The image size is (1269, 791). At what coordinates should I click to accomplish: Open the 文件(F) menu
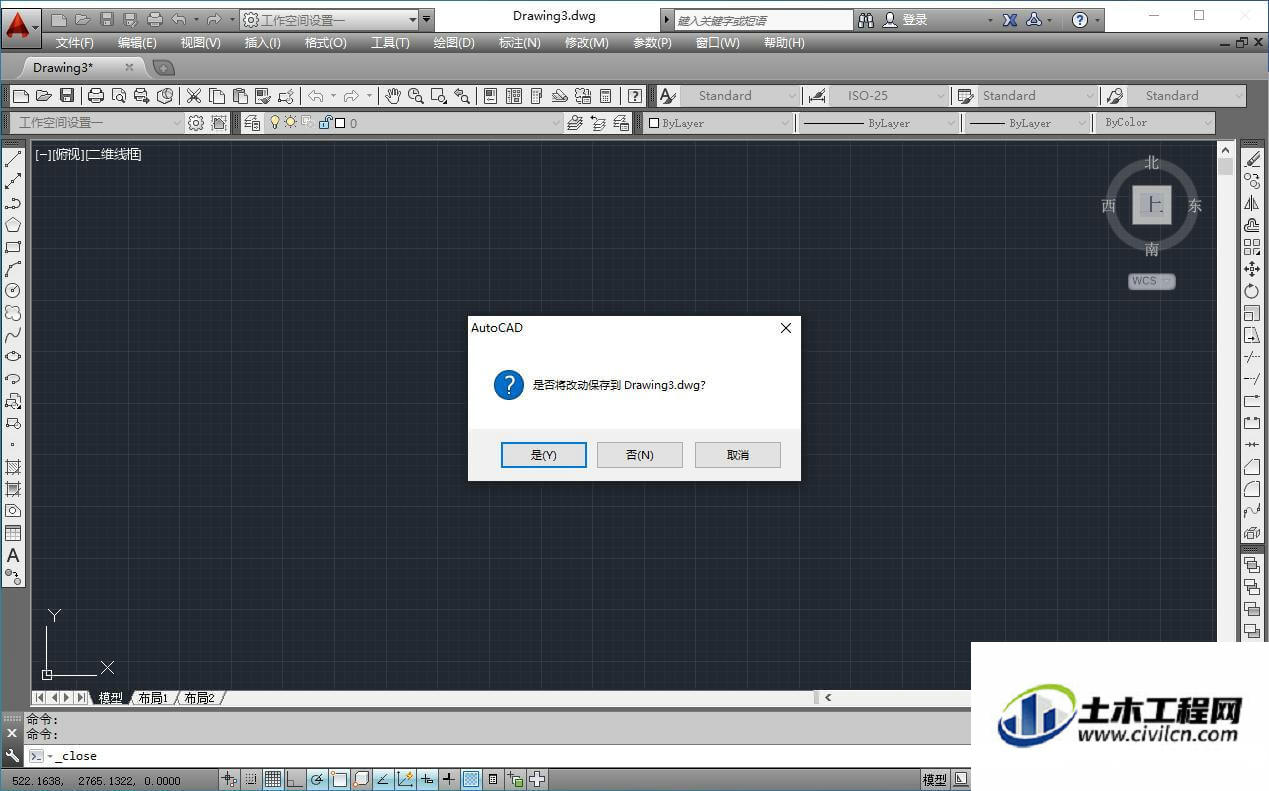pos(75,43)
